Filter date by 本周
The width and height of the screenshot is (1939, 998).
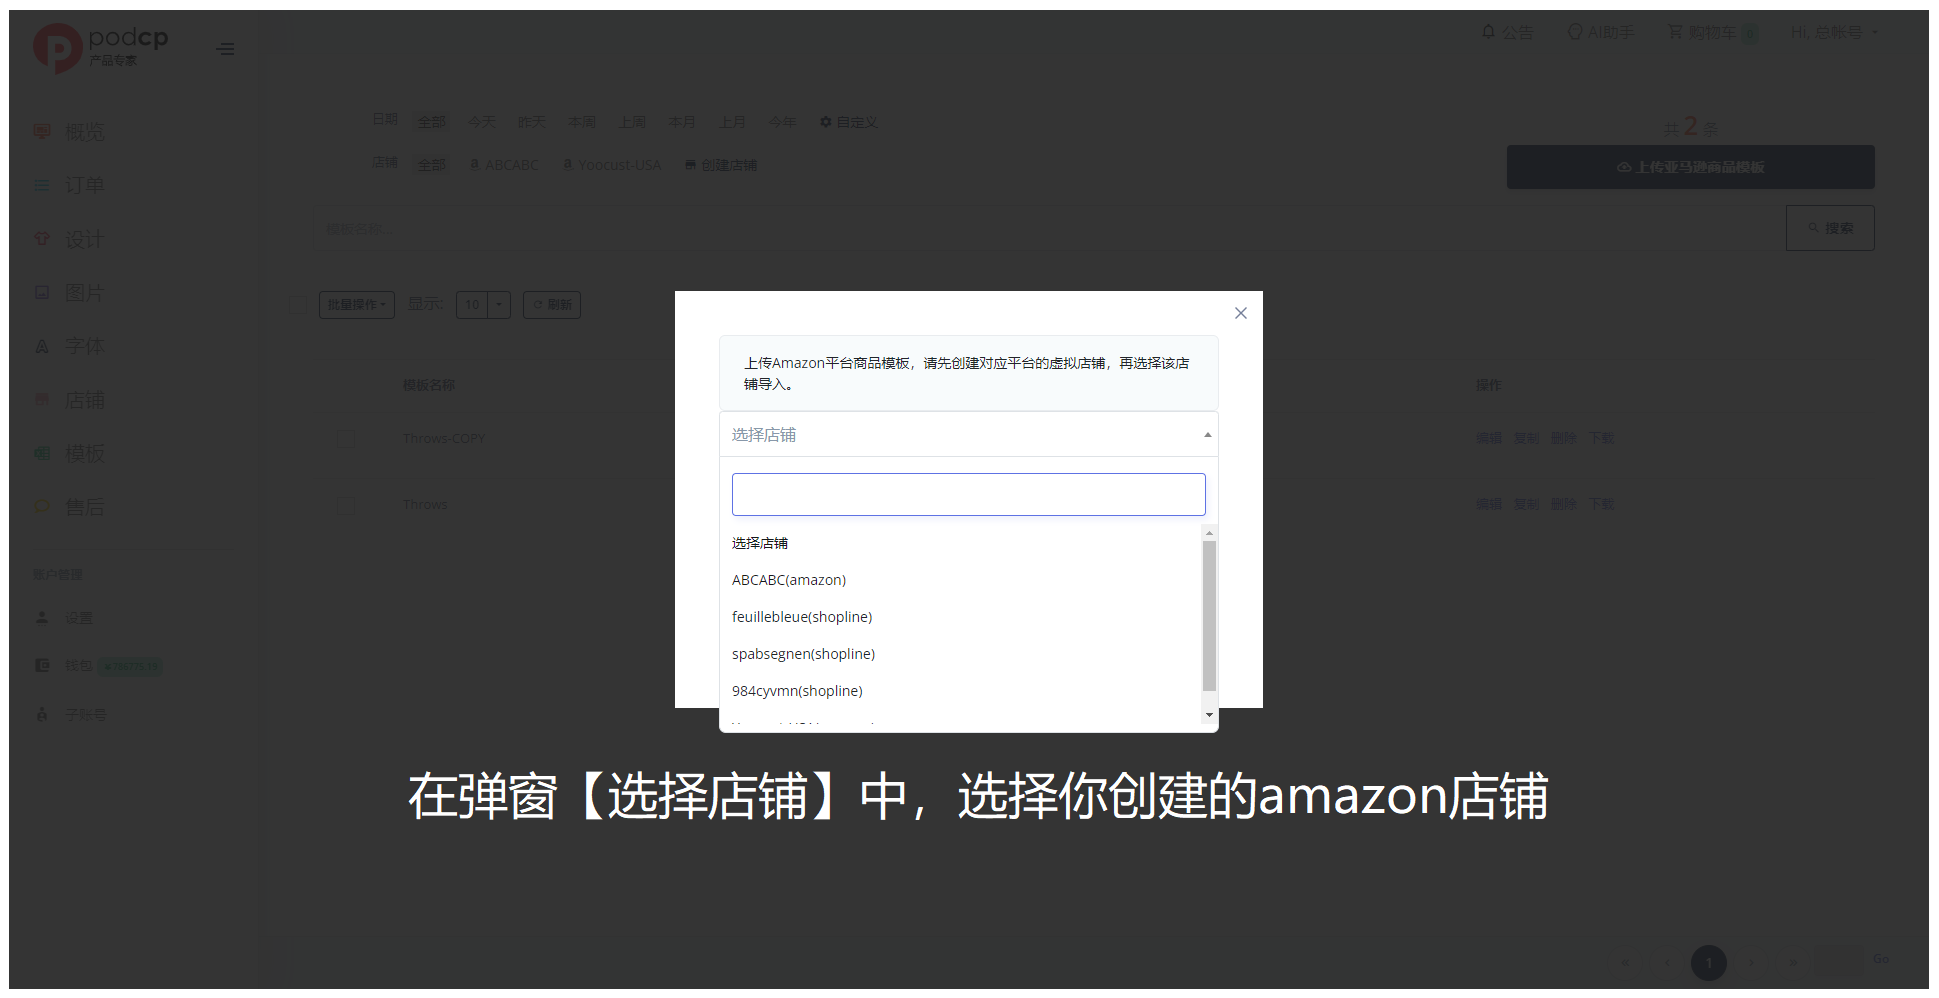point(582,122)
